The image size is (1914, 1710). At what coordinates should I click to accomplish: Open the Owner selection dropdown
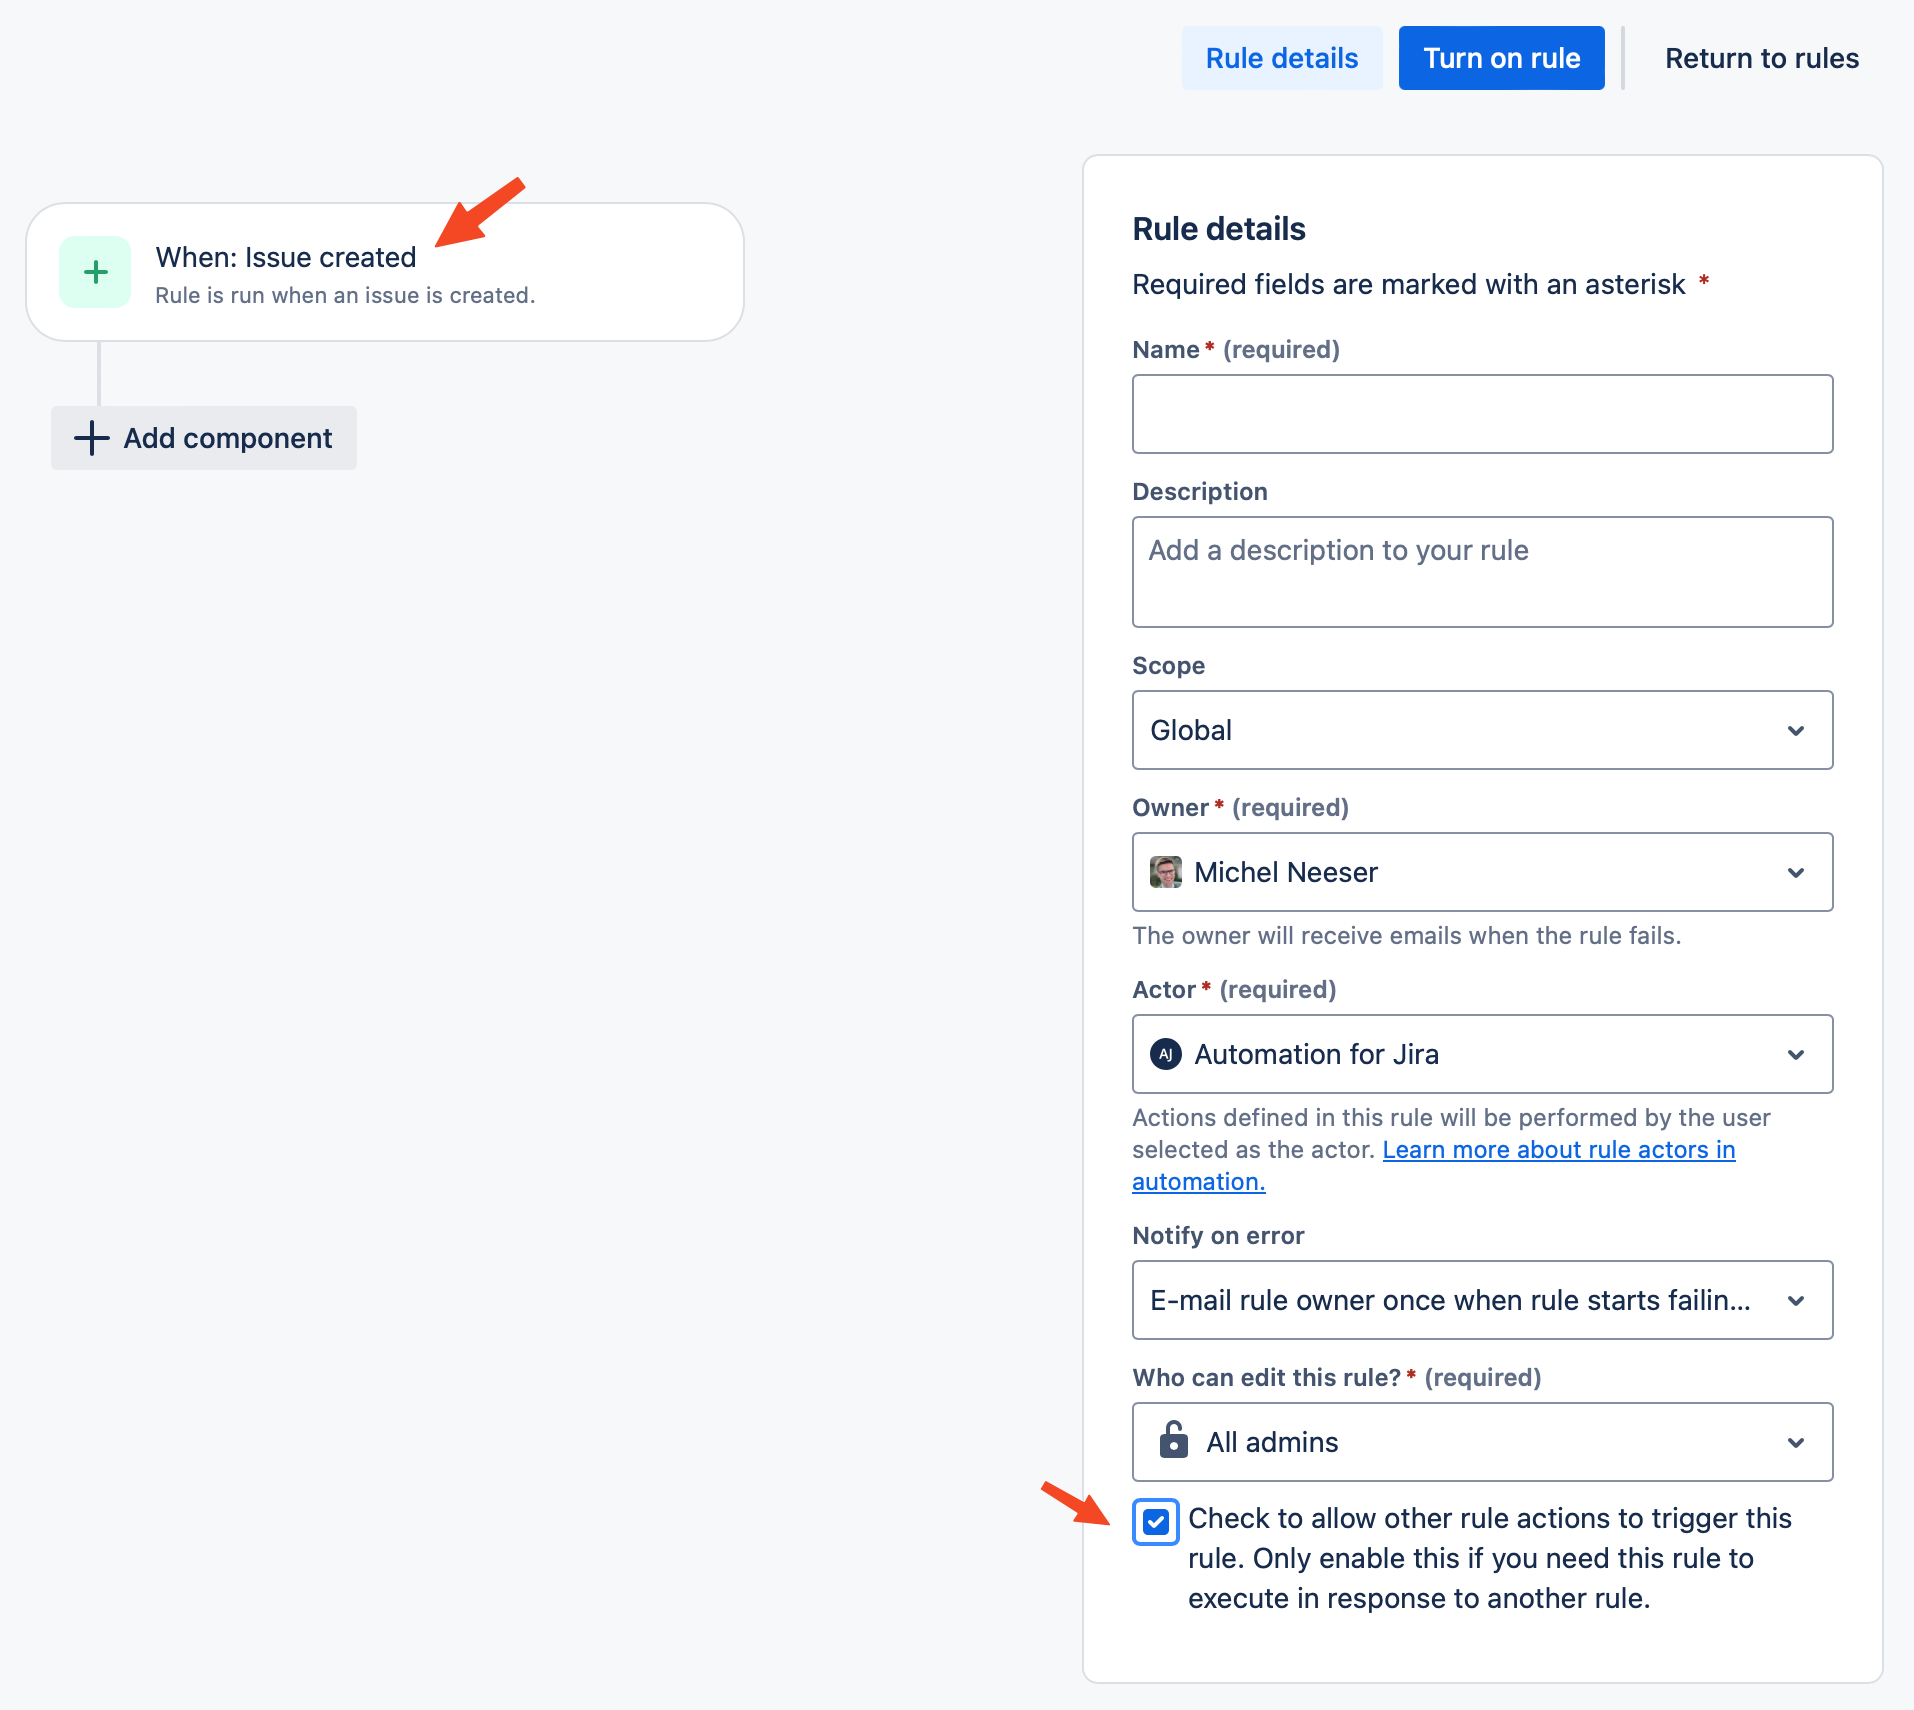pos(1796,872)
